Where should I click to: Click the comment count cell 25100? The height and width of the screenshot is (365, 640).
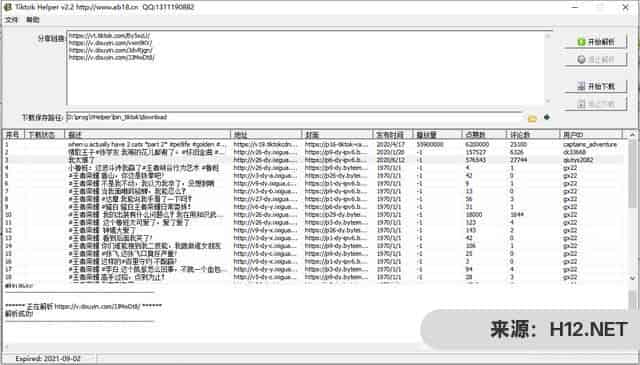point(518,145)
